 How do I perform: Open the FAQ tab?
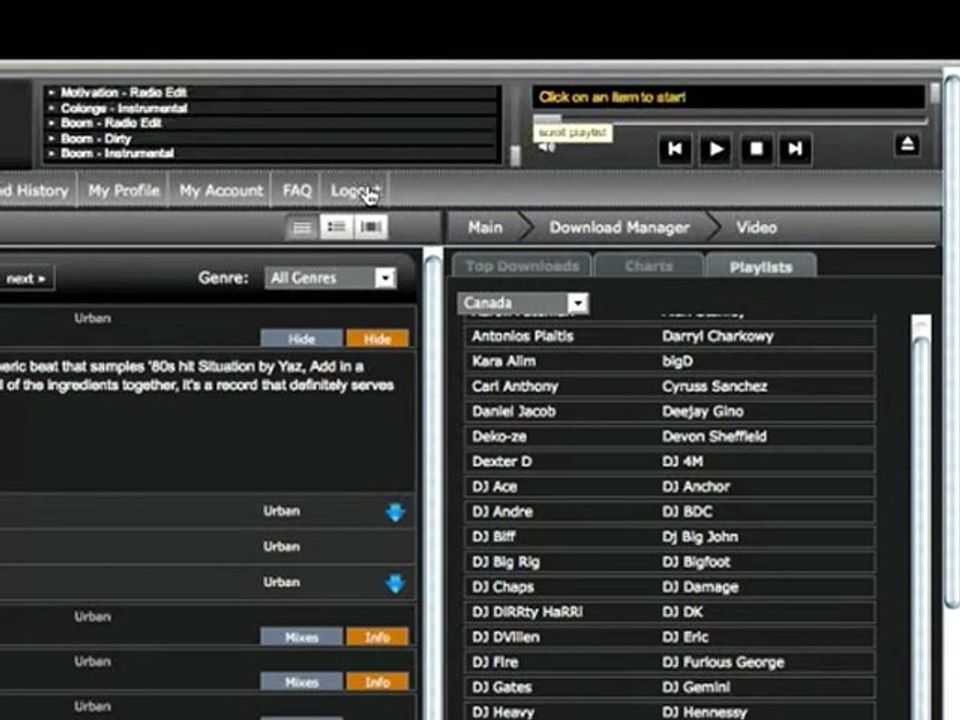tap(297, 190)
